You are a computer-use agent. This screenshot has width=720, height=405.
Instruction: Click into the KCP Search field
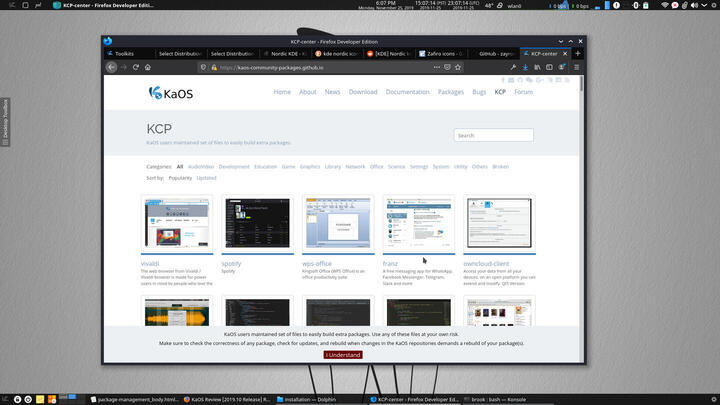coord(494,135)
